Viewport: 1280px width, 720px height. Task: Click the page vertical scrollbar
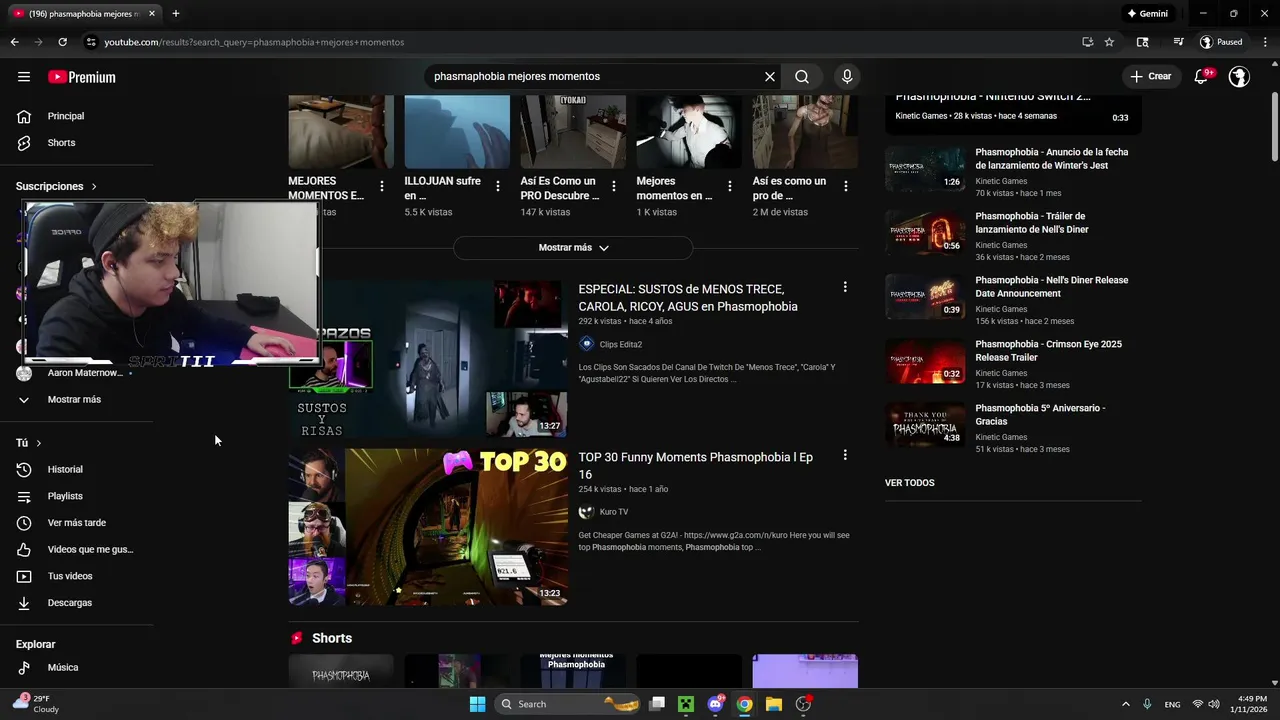pos(1275,126)
